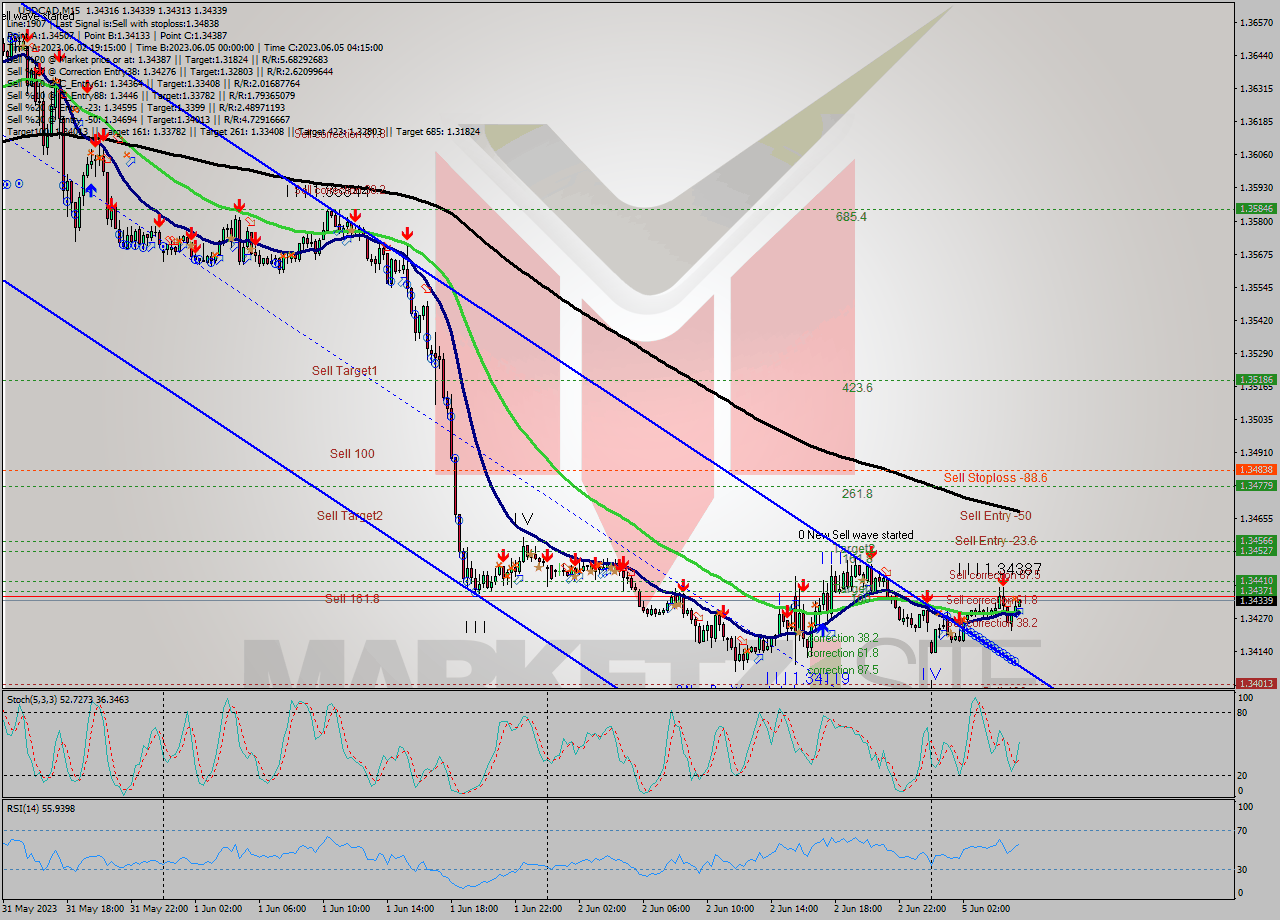Screen dimensions: 1280x920
Task: Click the hollow blue up-right arrow icon
Action: [130, 161]
